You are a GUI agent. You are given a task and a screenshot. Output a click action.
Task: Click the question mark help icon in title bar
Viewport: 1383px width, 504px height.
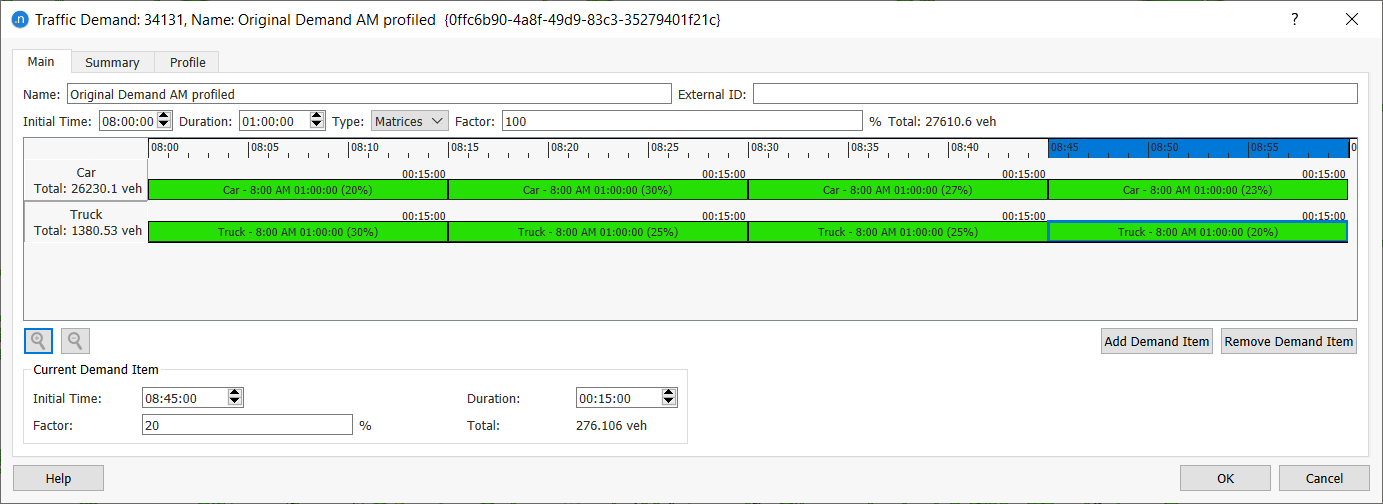1294,19
